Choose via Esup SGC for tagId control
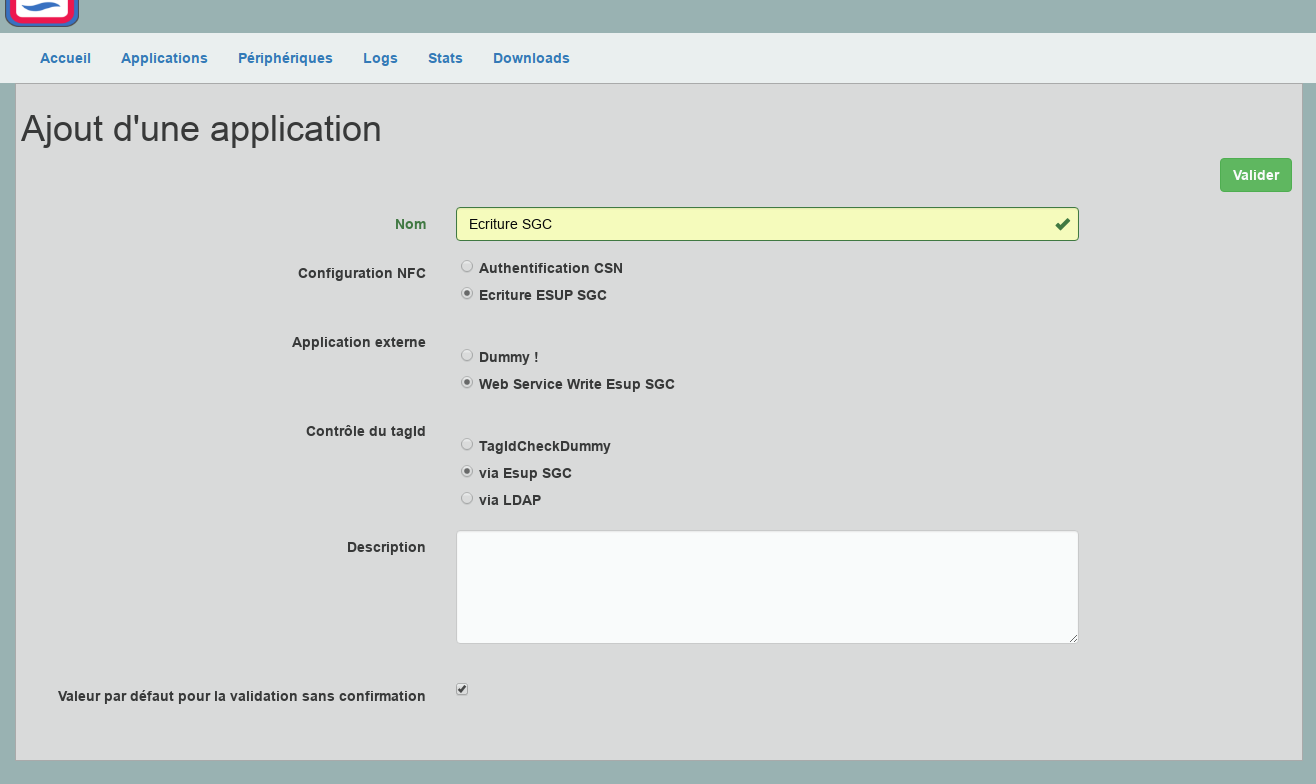Screen dimensions: 1316x784 467,472
